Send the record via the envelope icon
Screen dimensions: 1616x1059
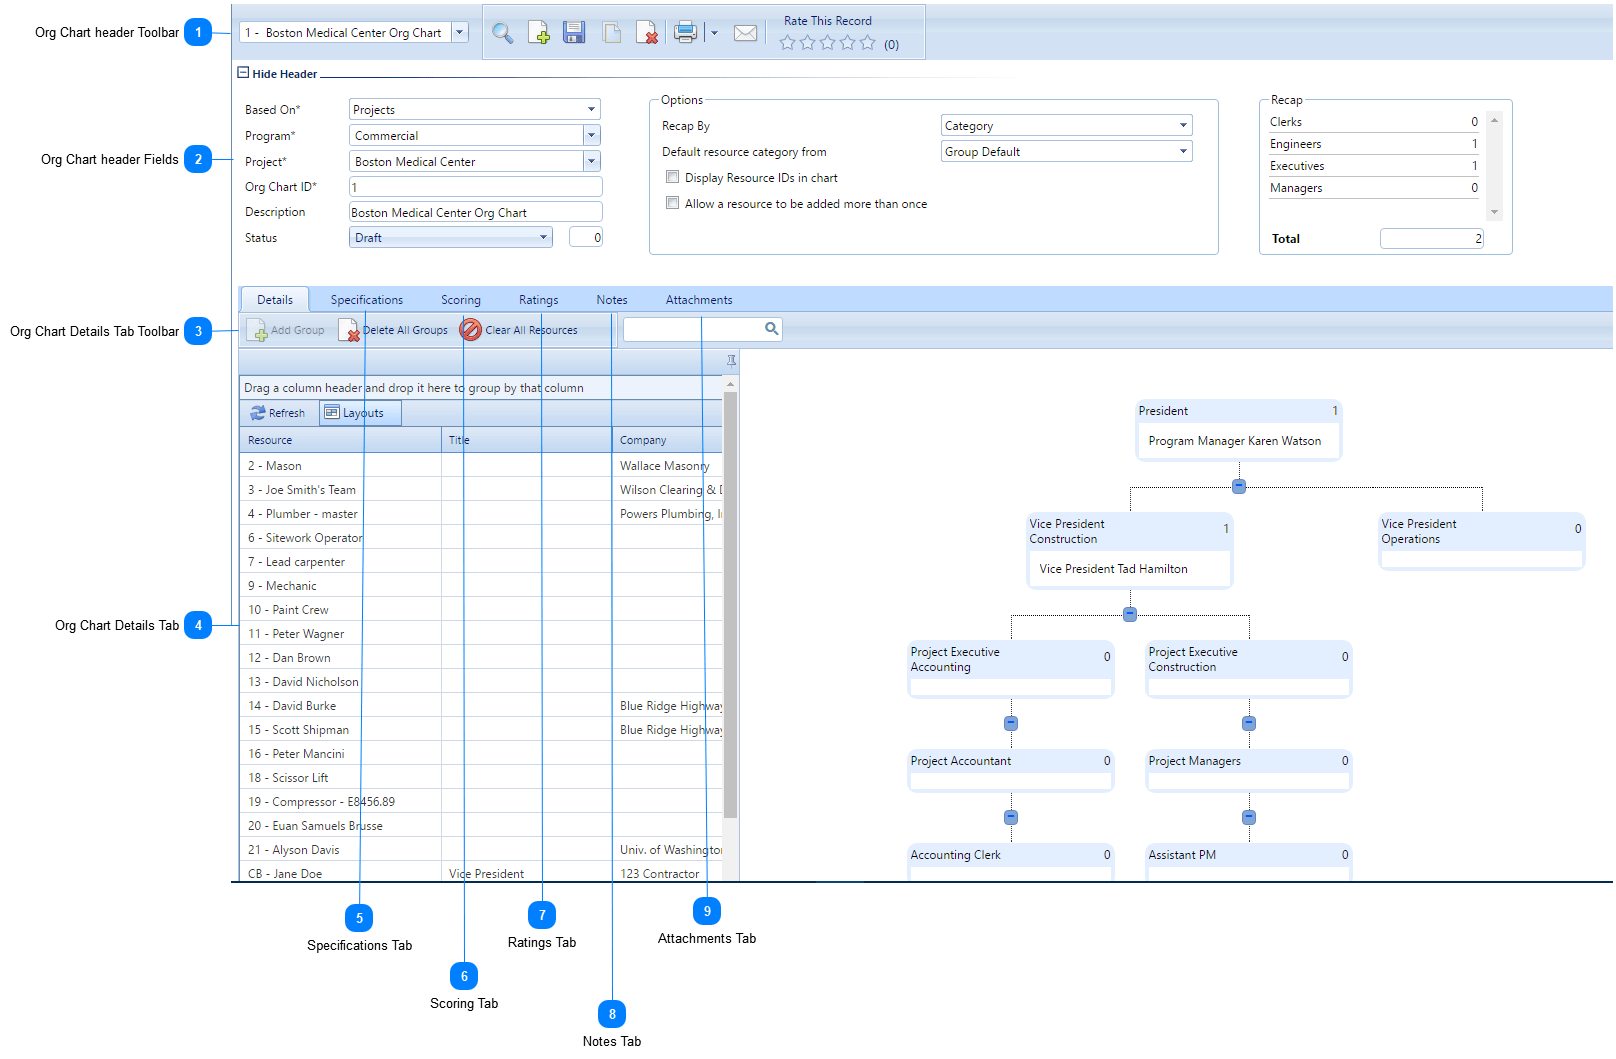[746, 33]
